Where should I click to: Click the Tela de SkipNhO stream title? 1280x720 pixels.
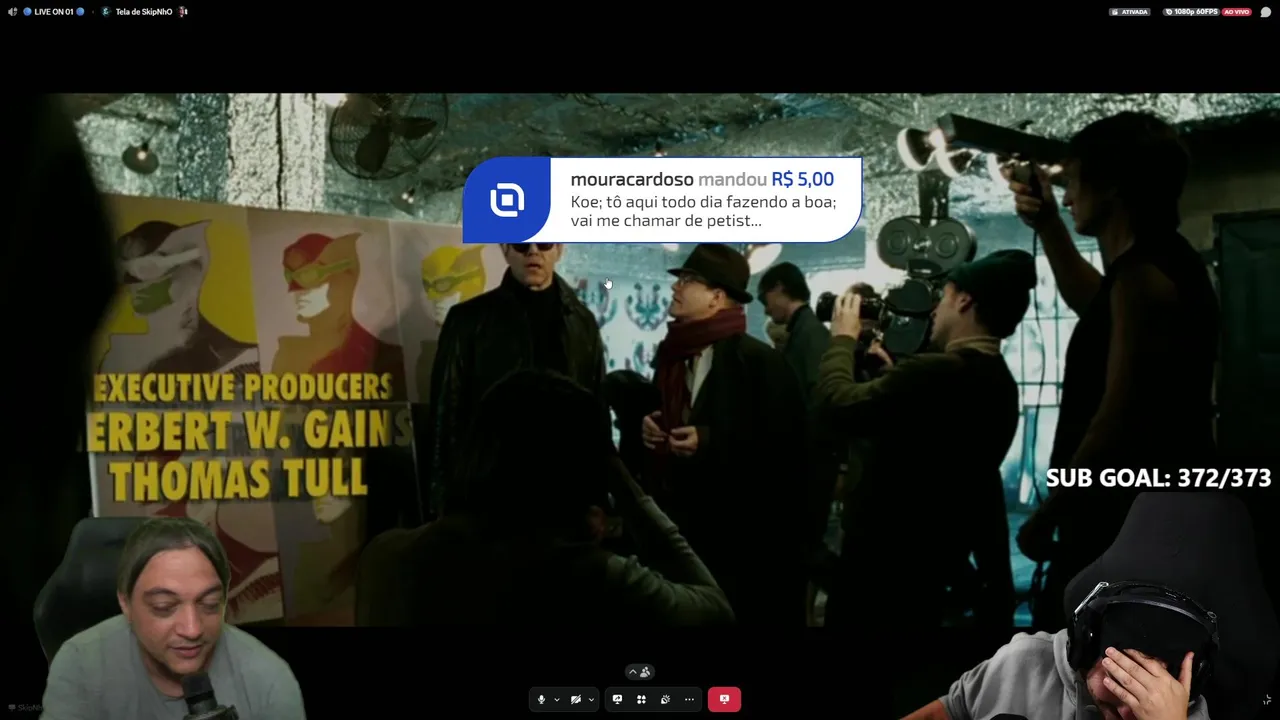pos(144,12)
